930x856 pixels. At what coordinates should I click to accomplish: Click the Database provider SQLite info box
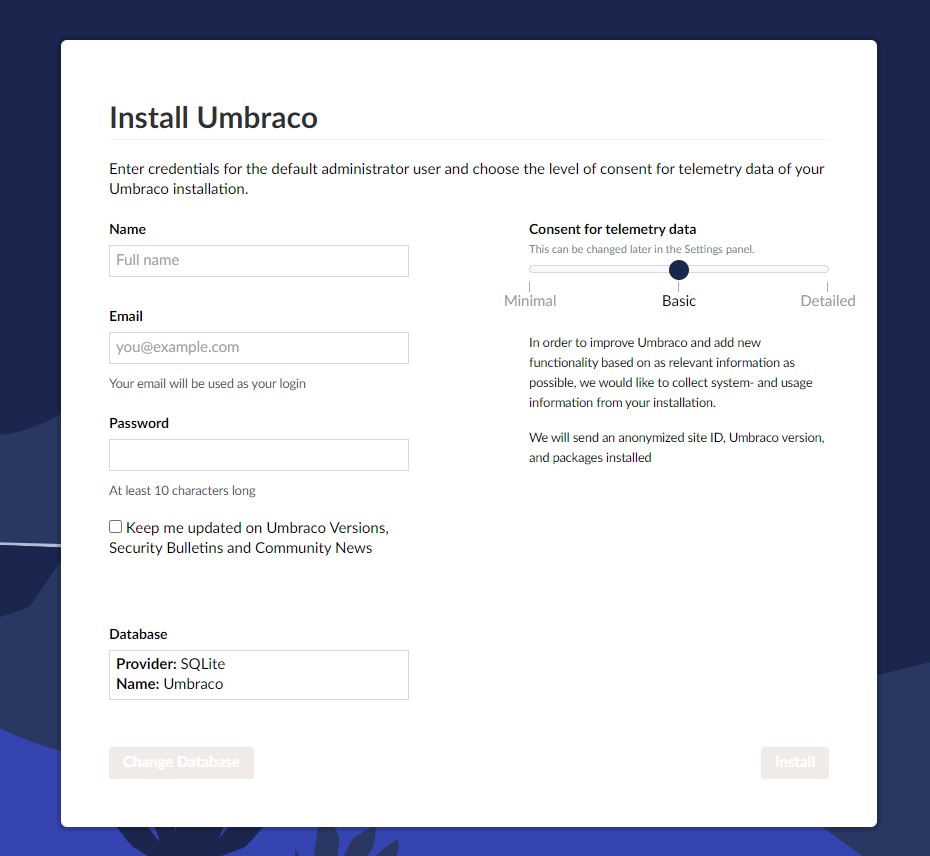point(259,675)
